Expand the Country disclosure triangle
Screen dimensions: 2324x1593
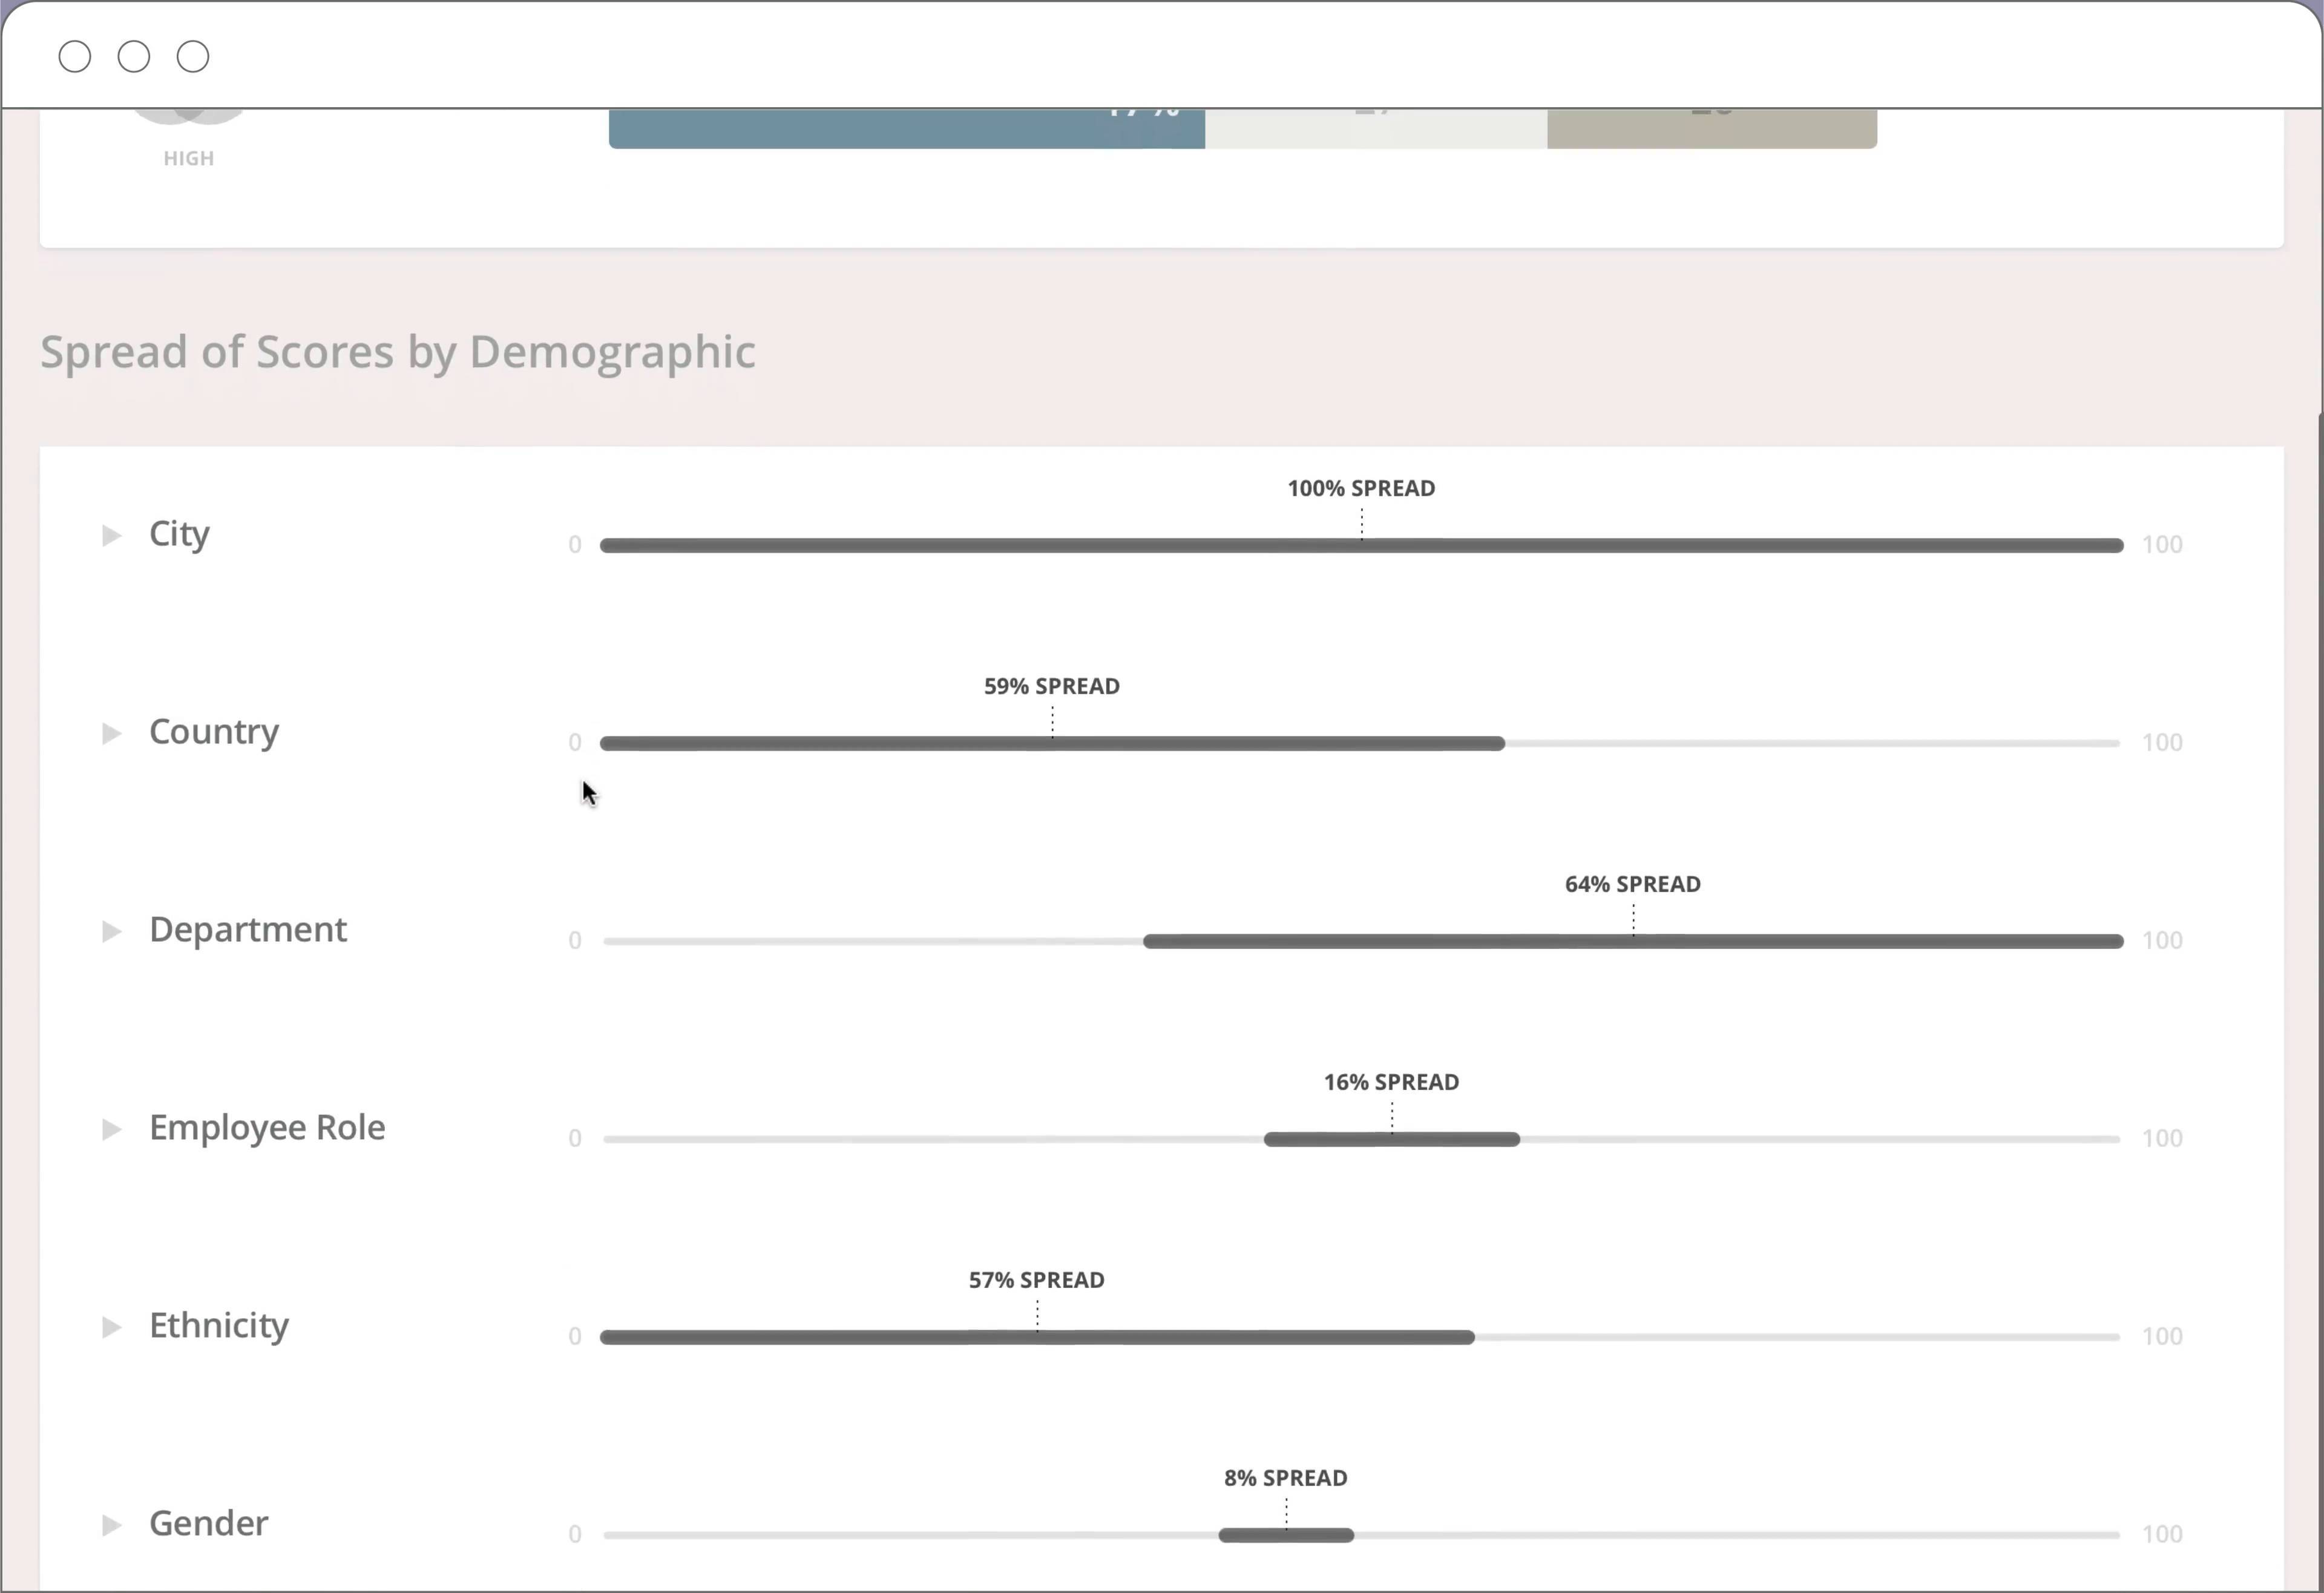coord(112,733)
